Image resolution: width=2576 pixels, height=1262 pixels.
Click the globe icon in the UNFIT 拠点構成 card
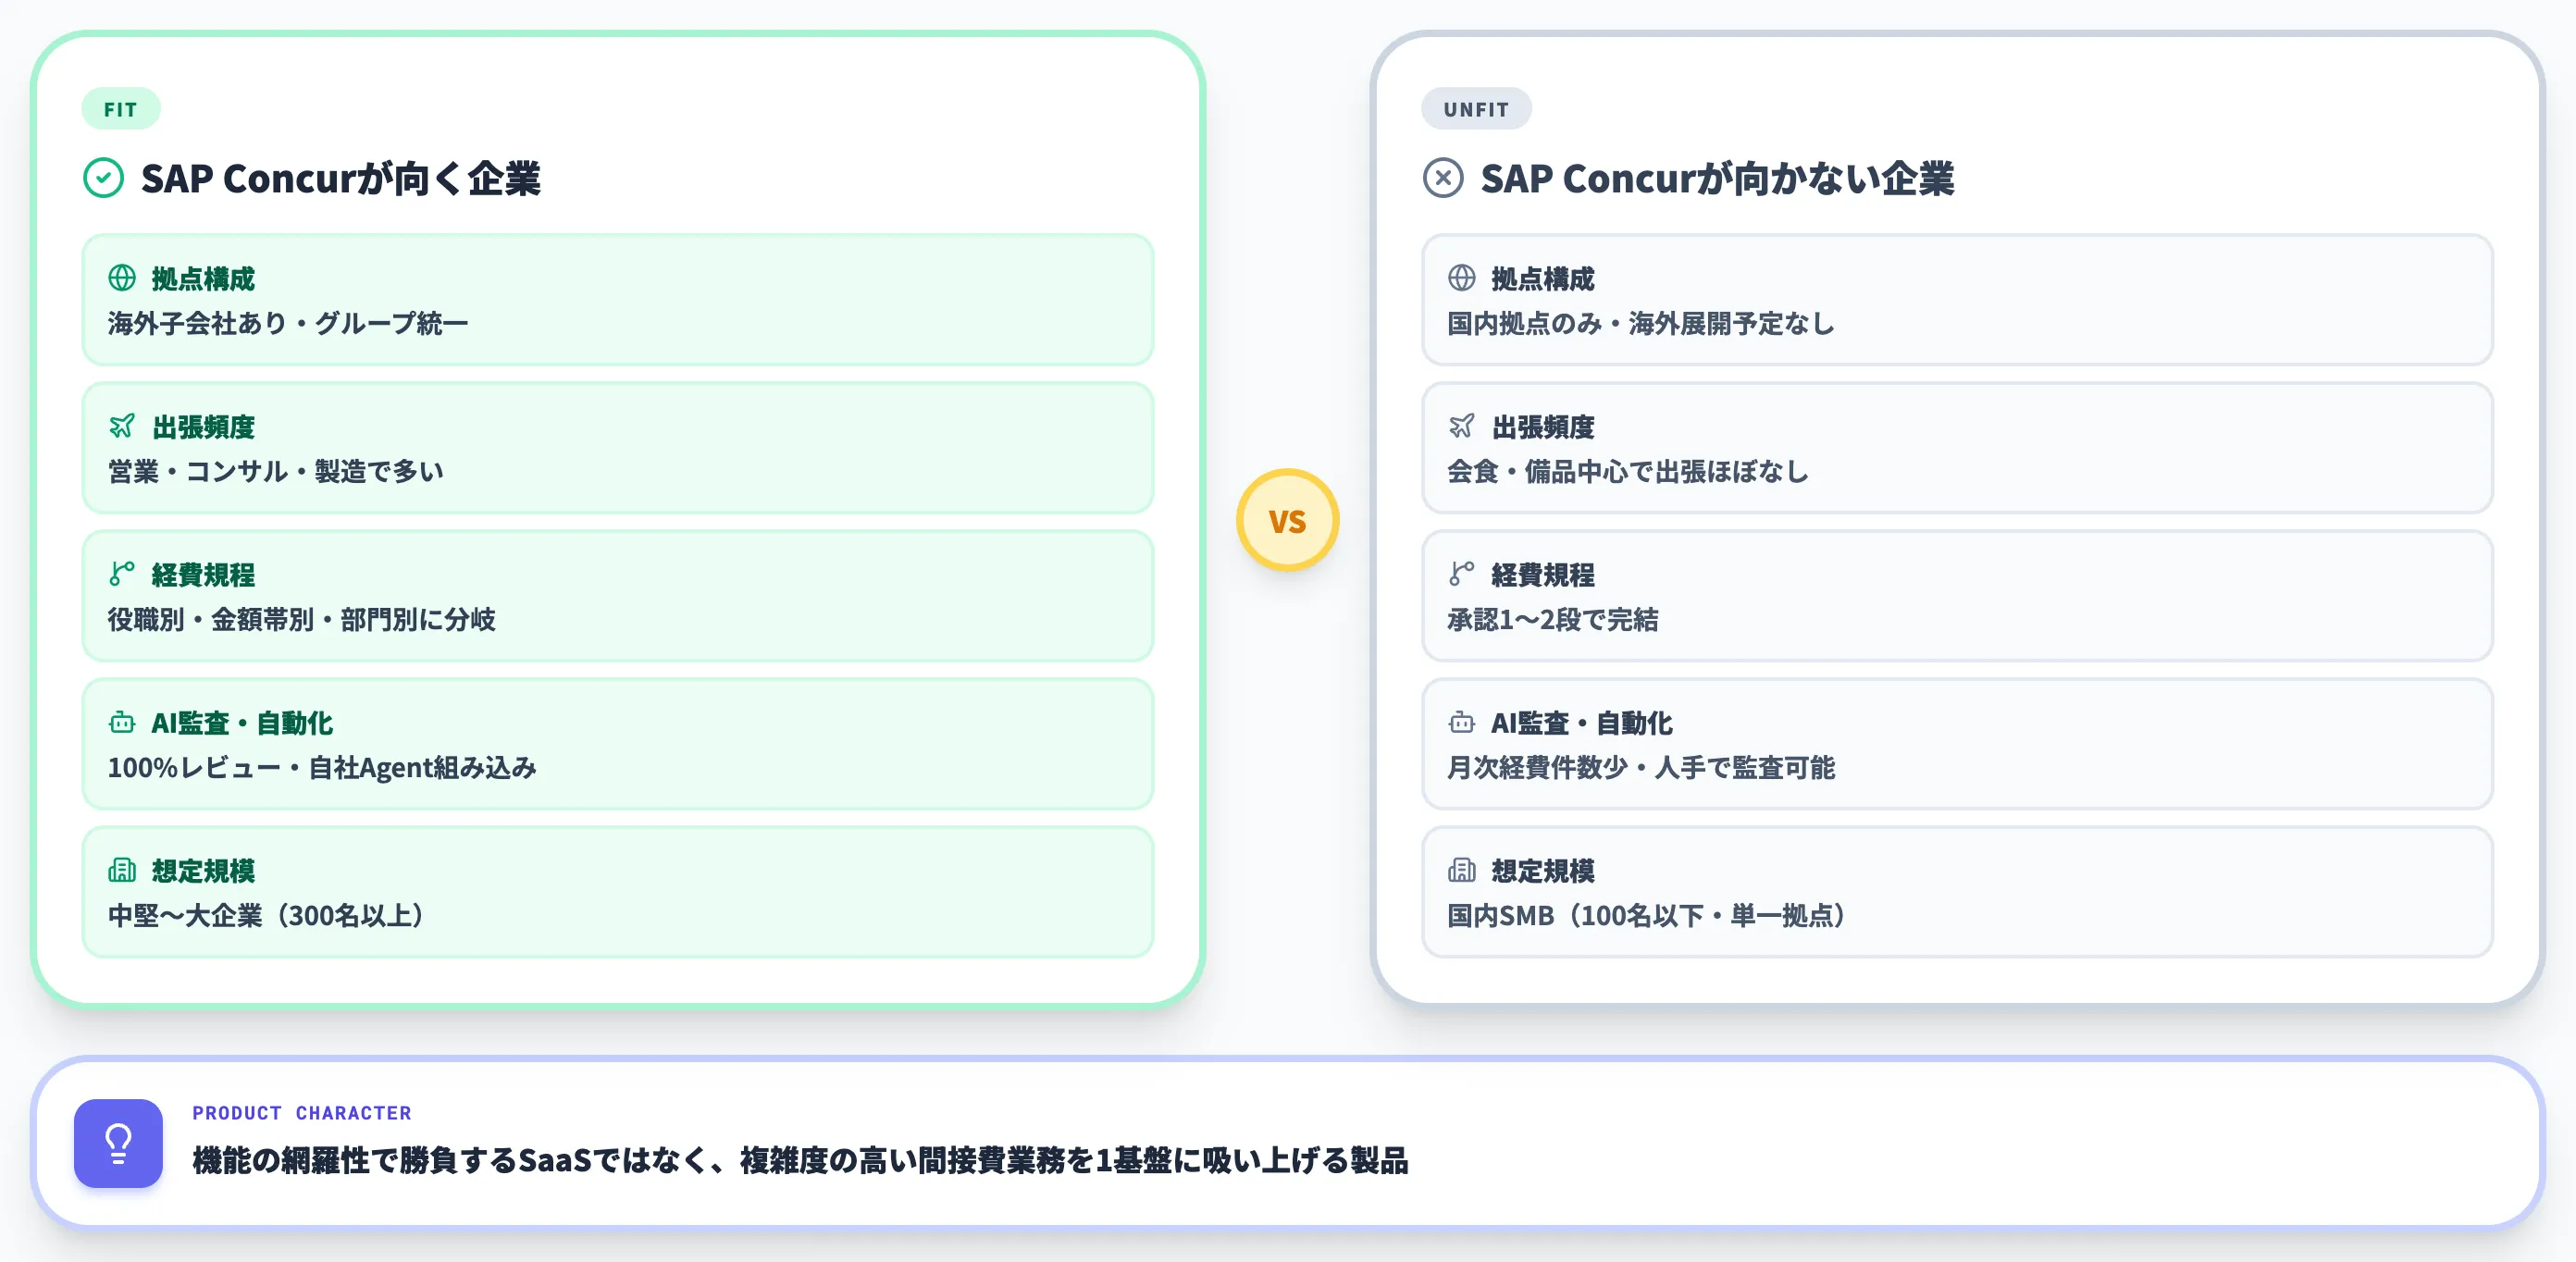pos(1462,278)
